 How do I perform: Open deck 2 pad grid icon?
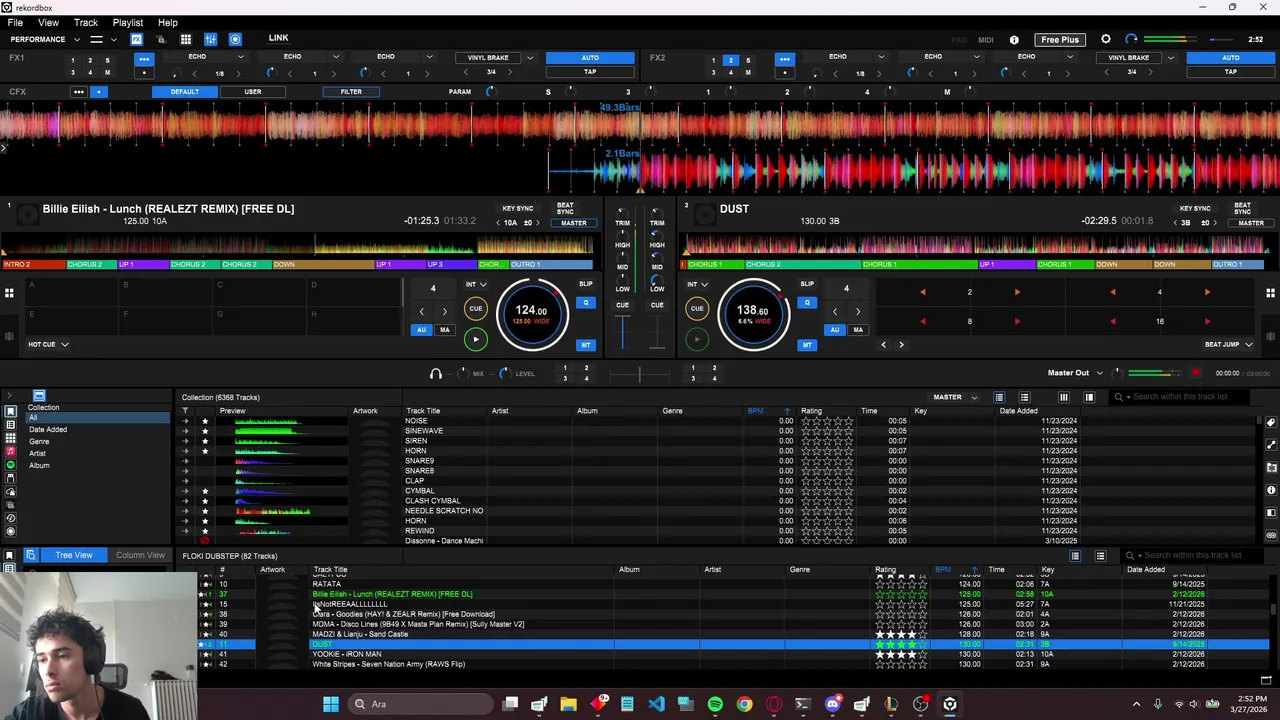coord(1270,293)
